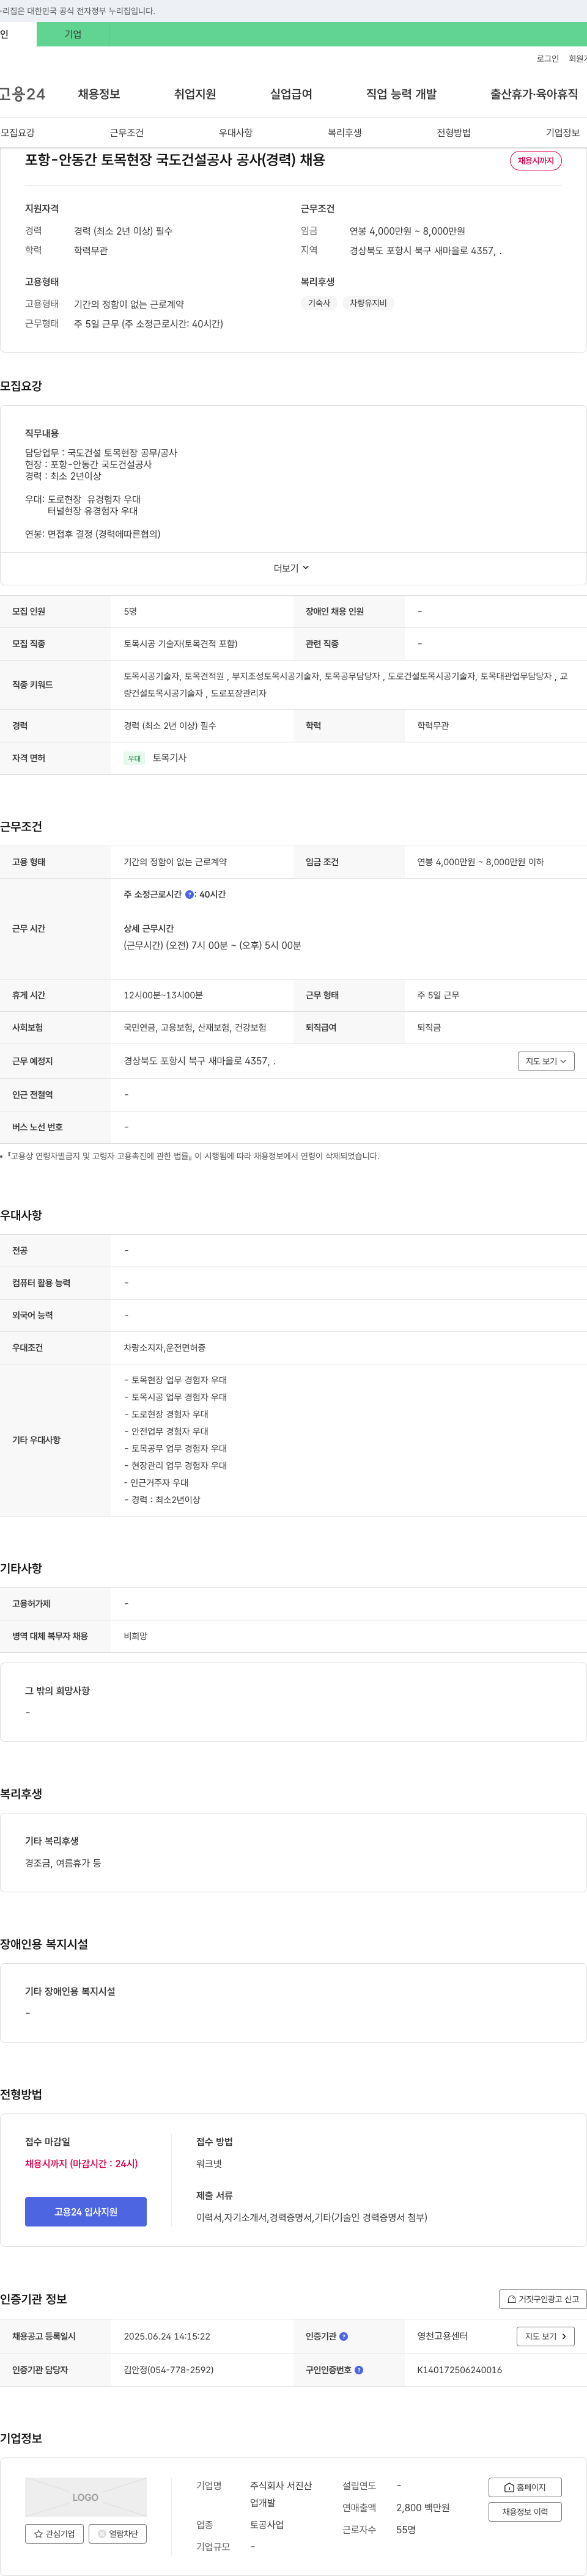Apply via 고용24 입사지원 button
This screenshot has height=2576, width=587.
coord(86,2212)
